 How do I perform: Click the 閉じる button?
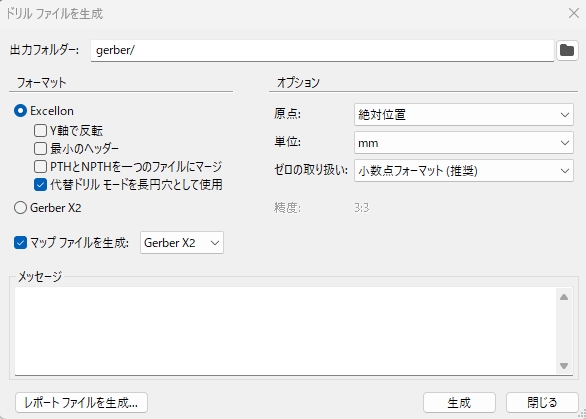tap(542, 403)
